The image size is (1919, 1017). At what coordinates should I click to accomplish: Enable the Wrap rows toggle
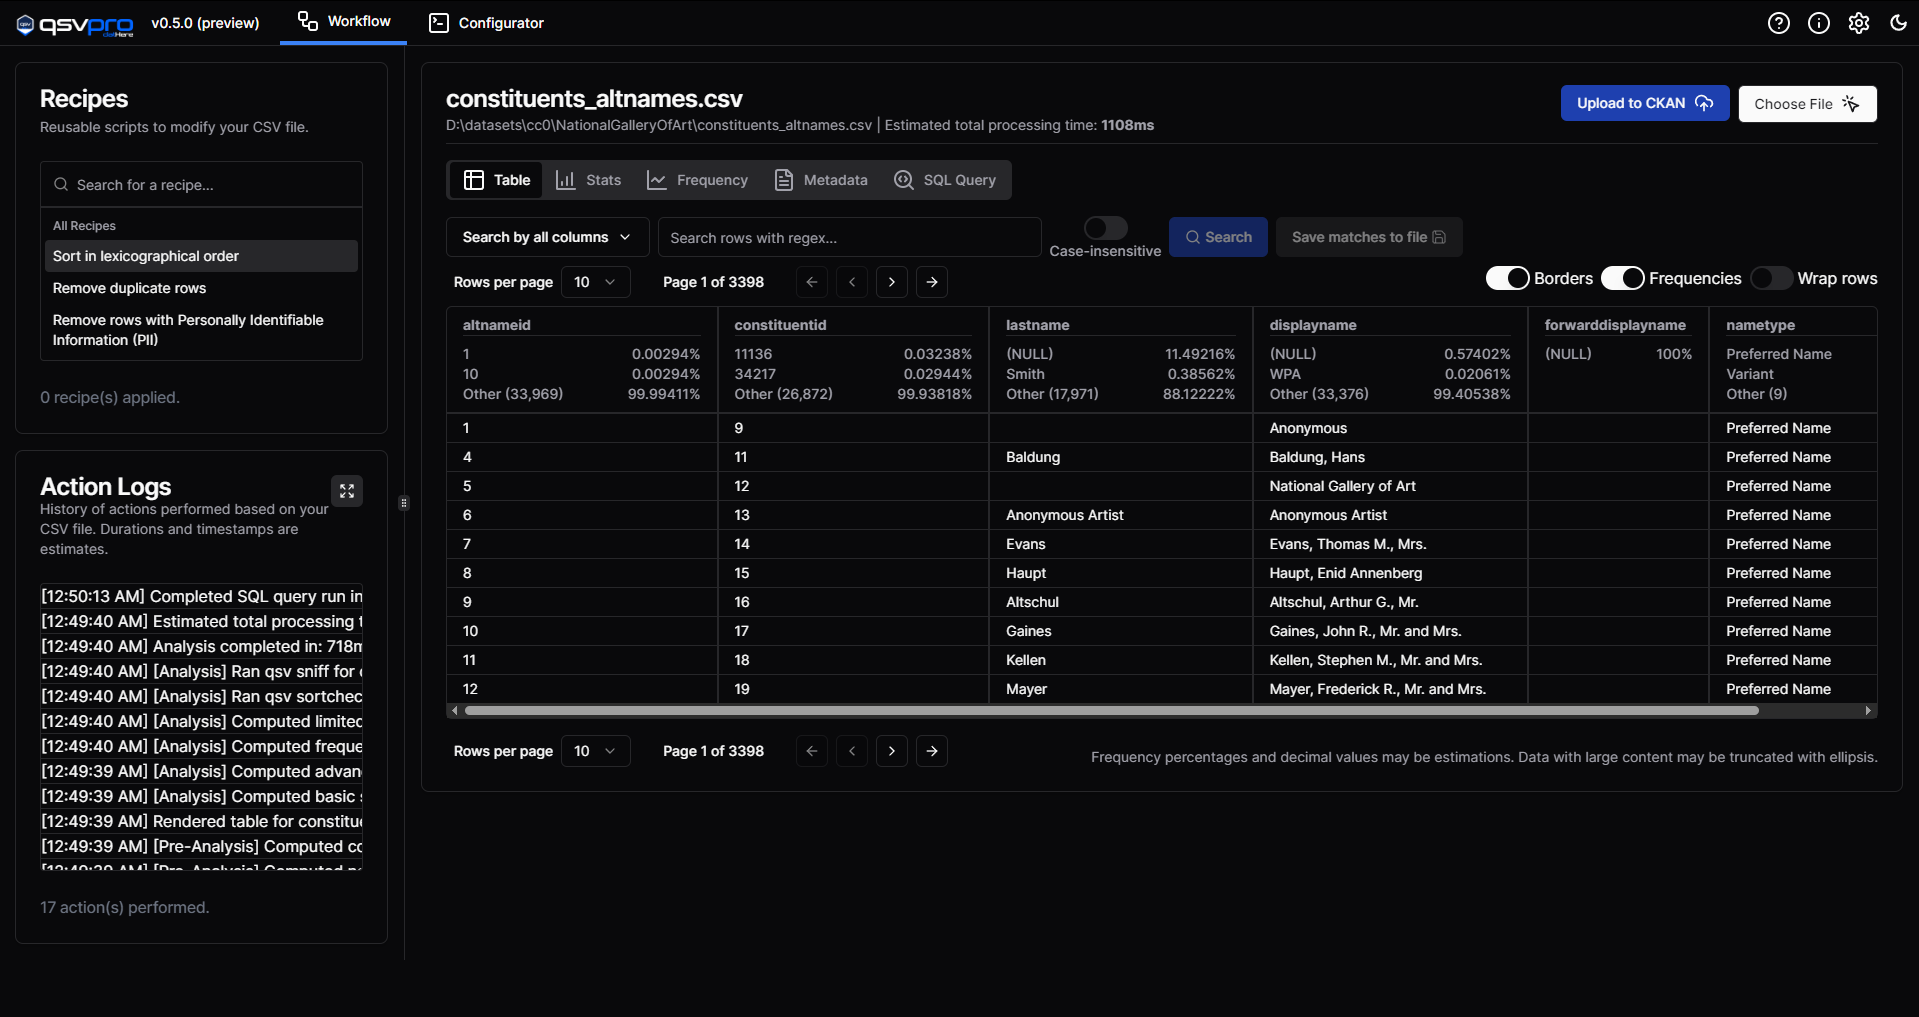1771,278
